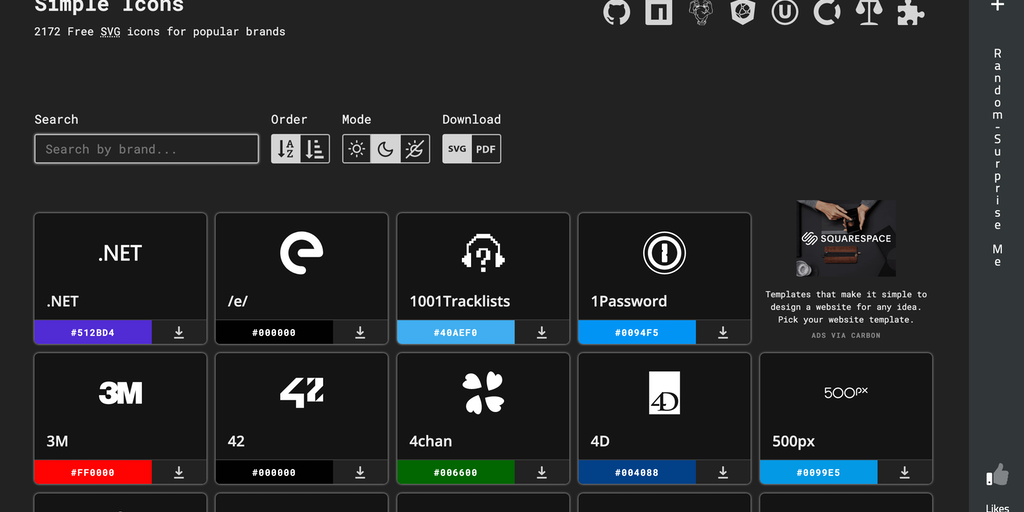The width and height of the screenshot is (1024, 512).
Task: Select system default color mode
Action: [415, 149]
